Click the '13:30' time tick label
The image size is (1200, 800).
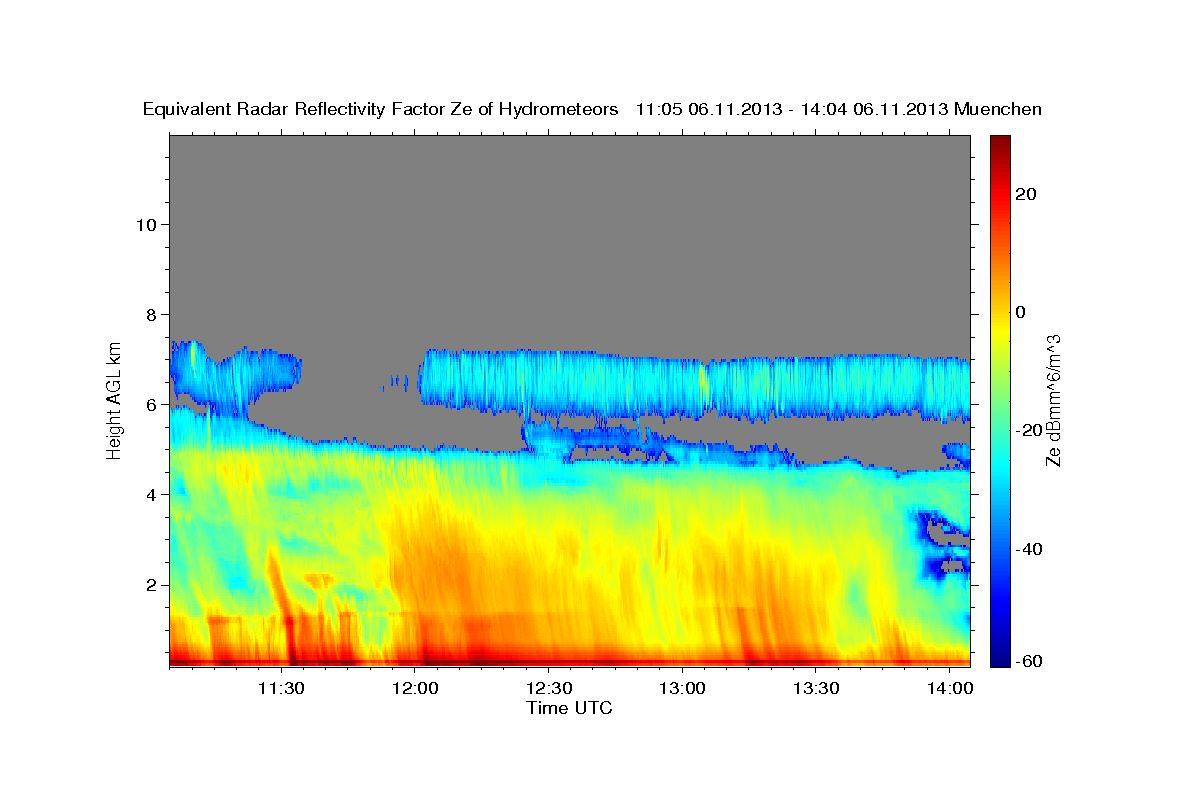815,688
